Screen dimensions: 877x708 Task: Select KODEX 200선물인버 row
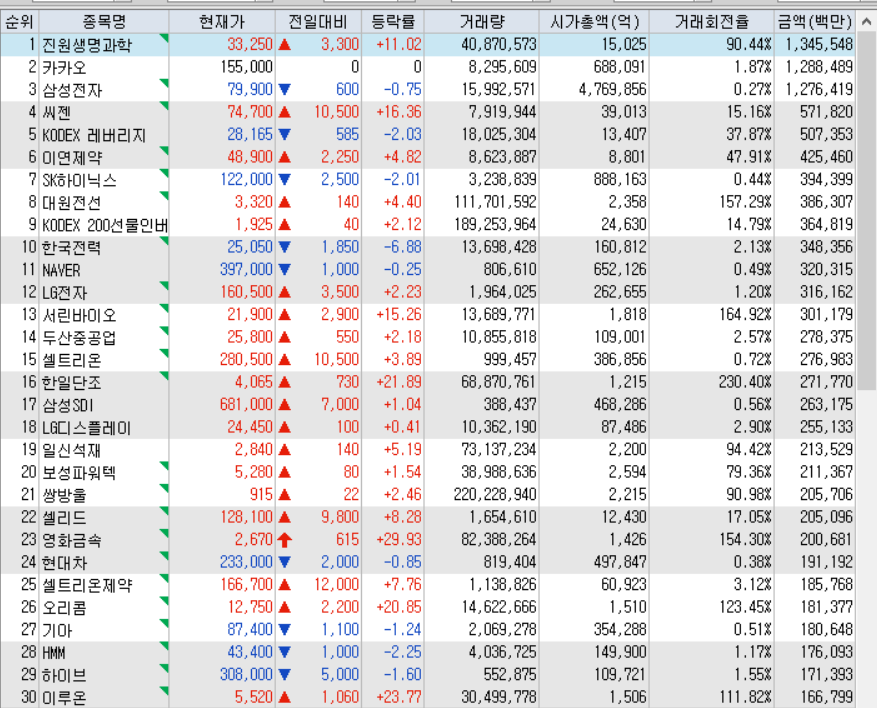(428, 225)
